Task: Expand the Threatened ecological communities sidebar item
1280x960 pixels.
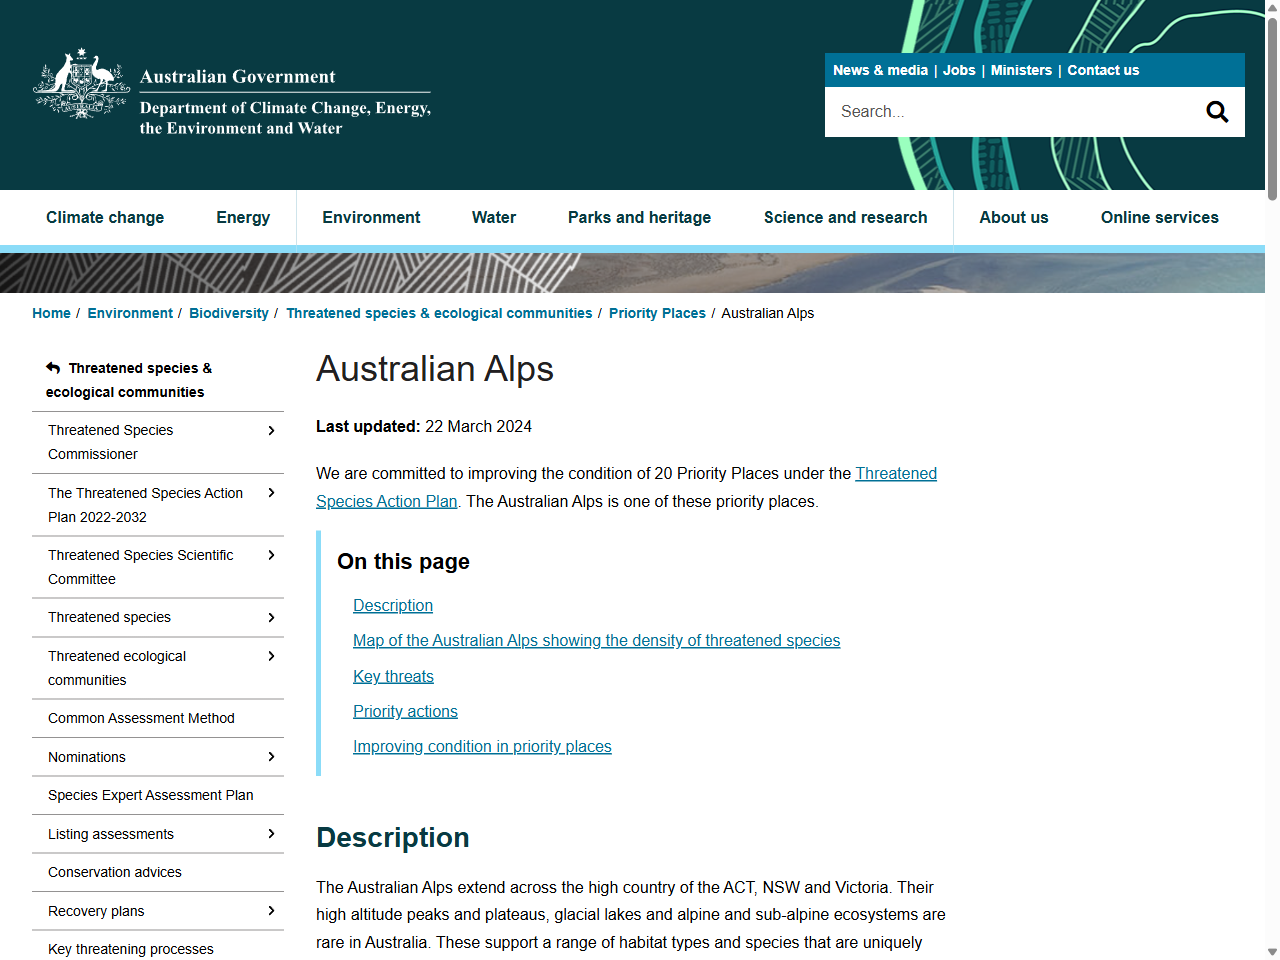Action: tap(270, 656)
